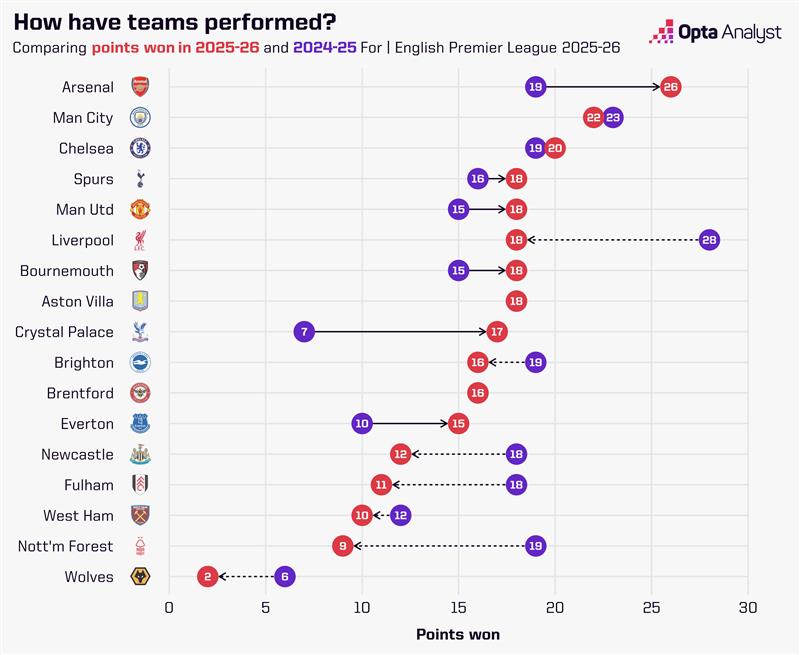Select the Newcastle club crest

click(140, 454)
